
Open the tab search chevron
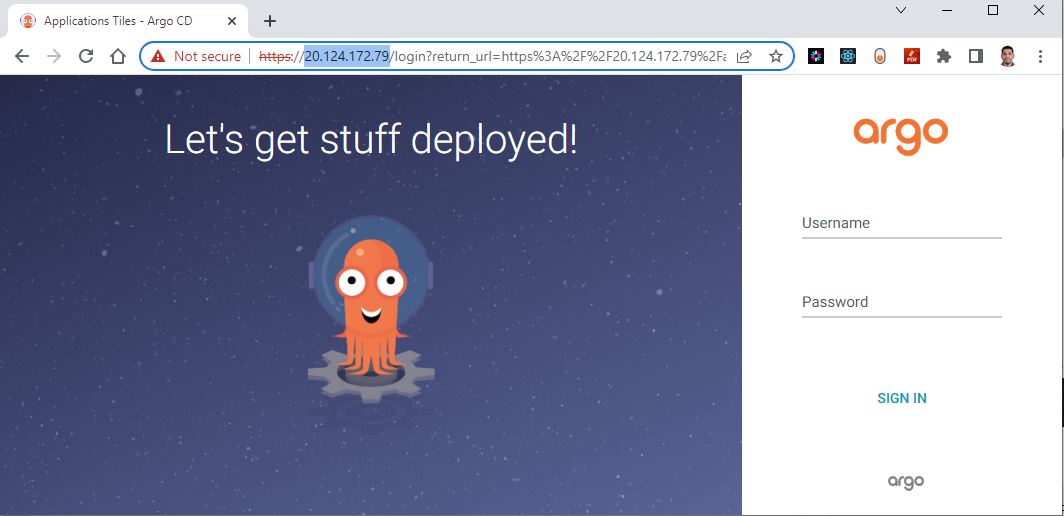click(x=901, y=10)
